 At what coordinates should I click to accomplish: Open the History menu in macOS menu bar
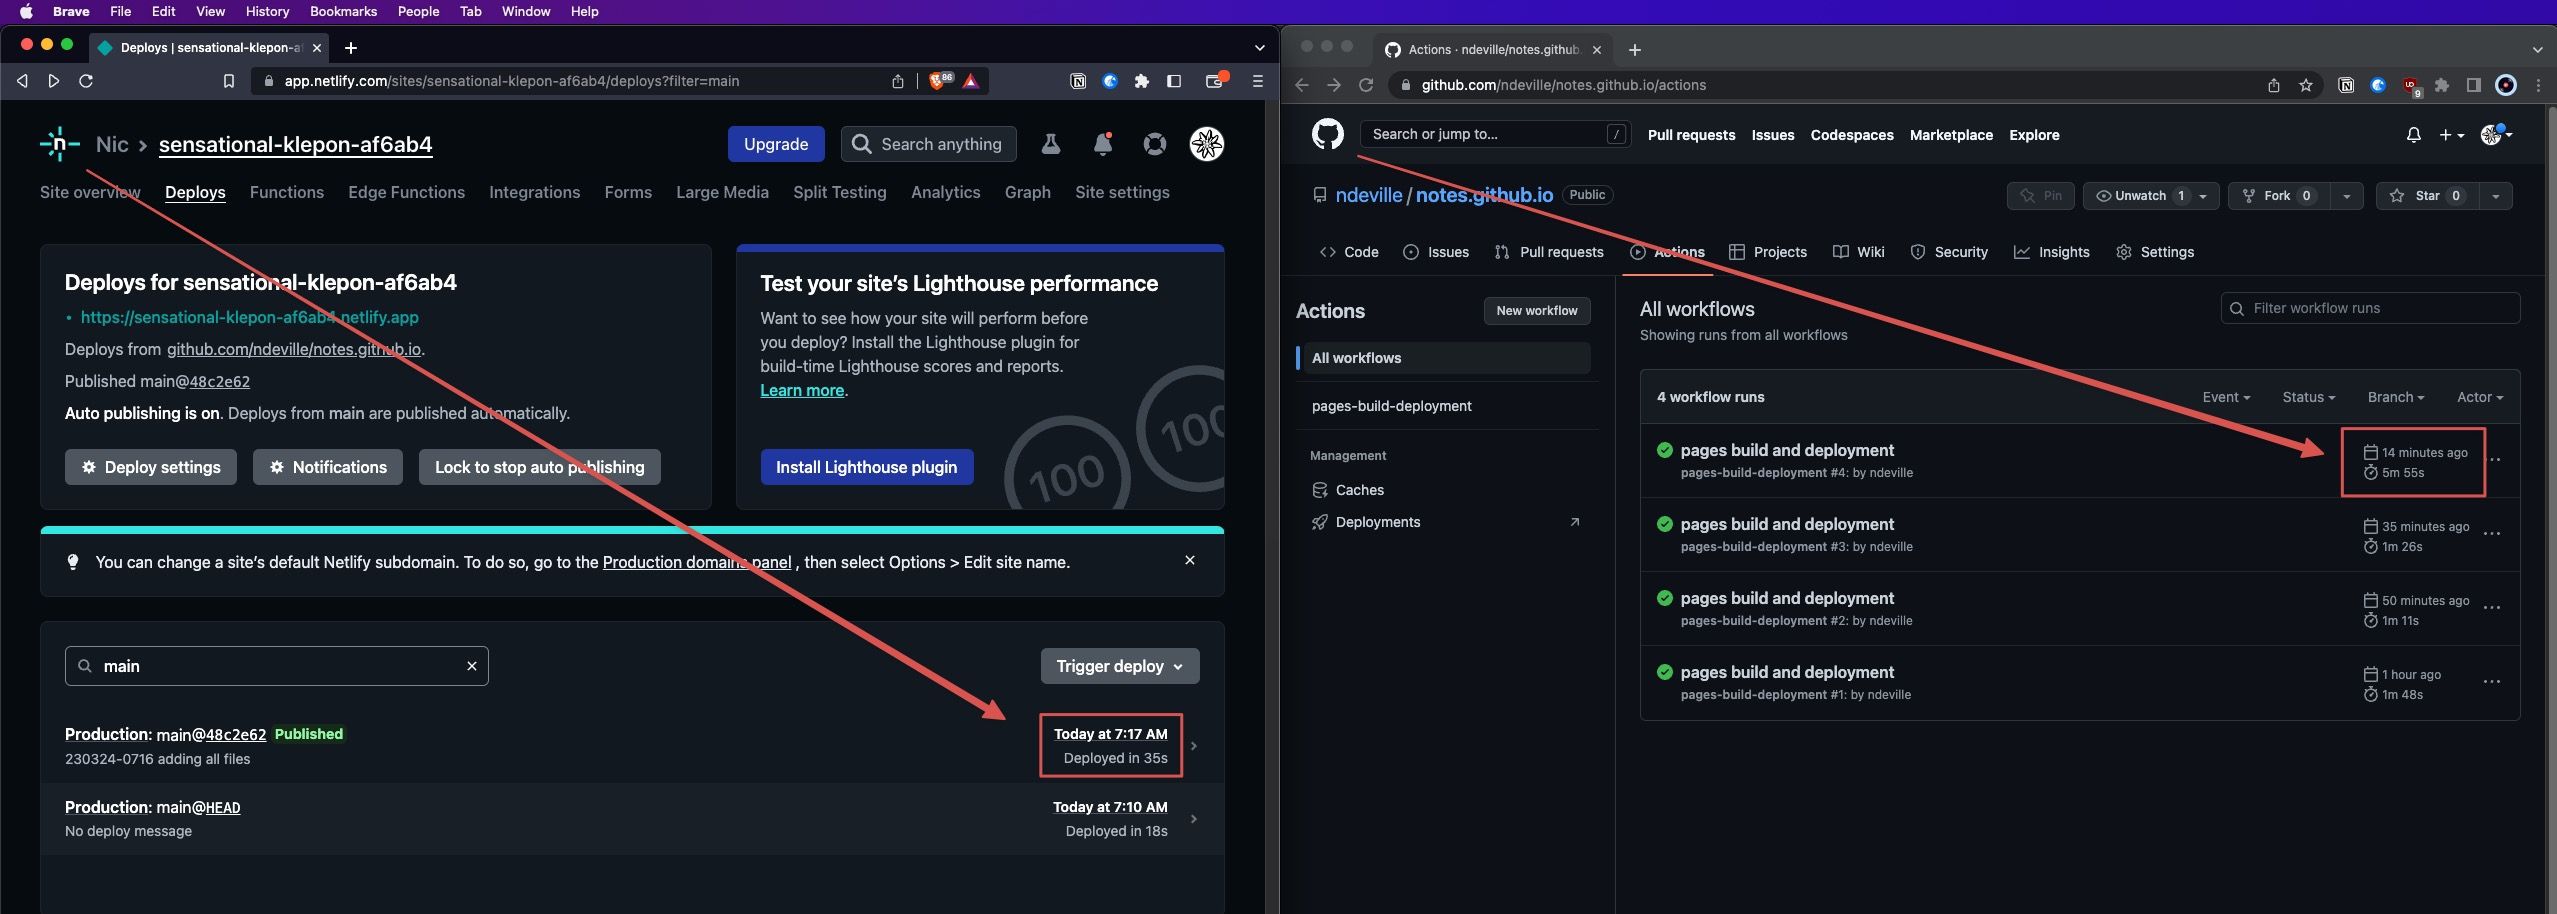[x=267, y=11]
